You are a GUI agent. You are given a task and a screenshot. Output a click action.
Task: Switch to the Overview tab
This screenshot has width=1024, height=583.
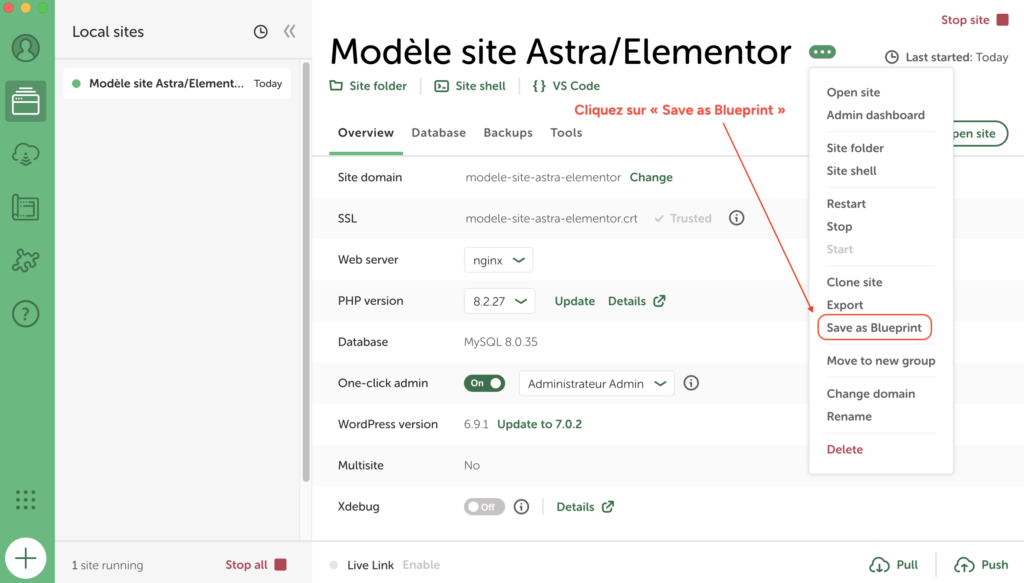(x=366, y=133)
